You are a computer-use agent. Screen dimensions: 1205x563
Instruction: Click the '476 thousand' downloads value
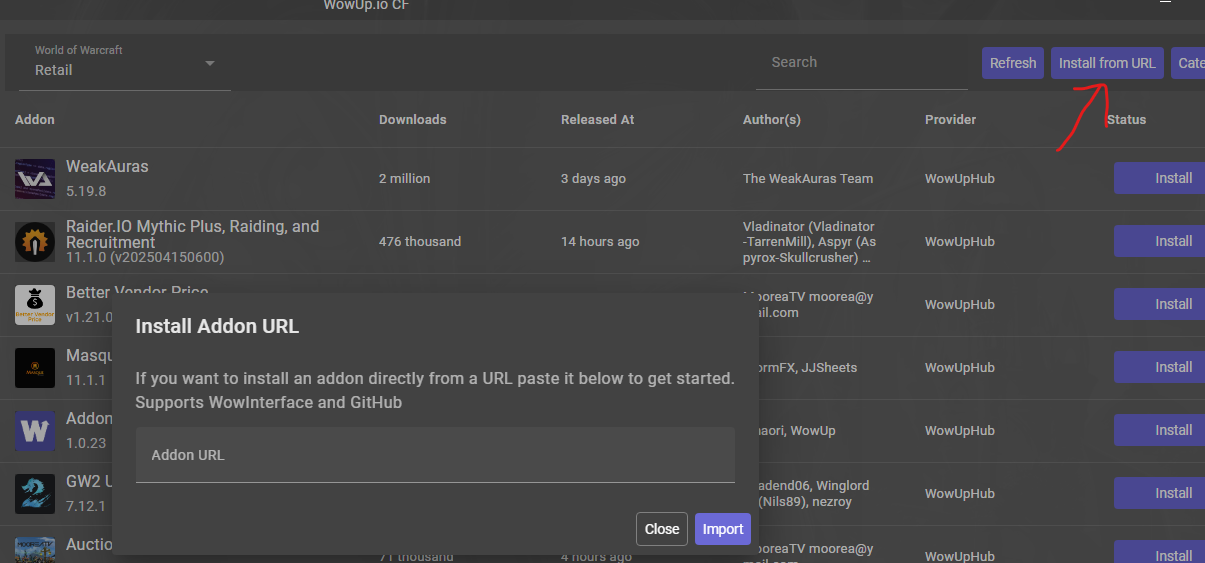pos(420,241)
